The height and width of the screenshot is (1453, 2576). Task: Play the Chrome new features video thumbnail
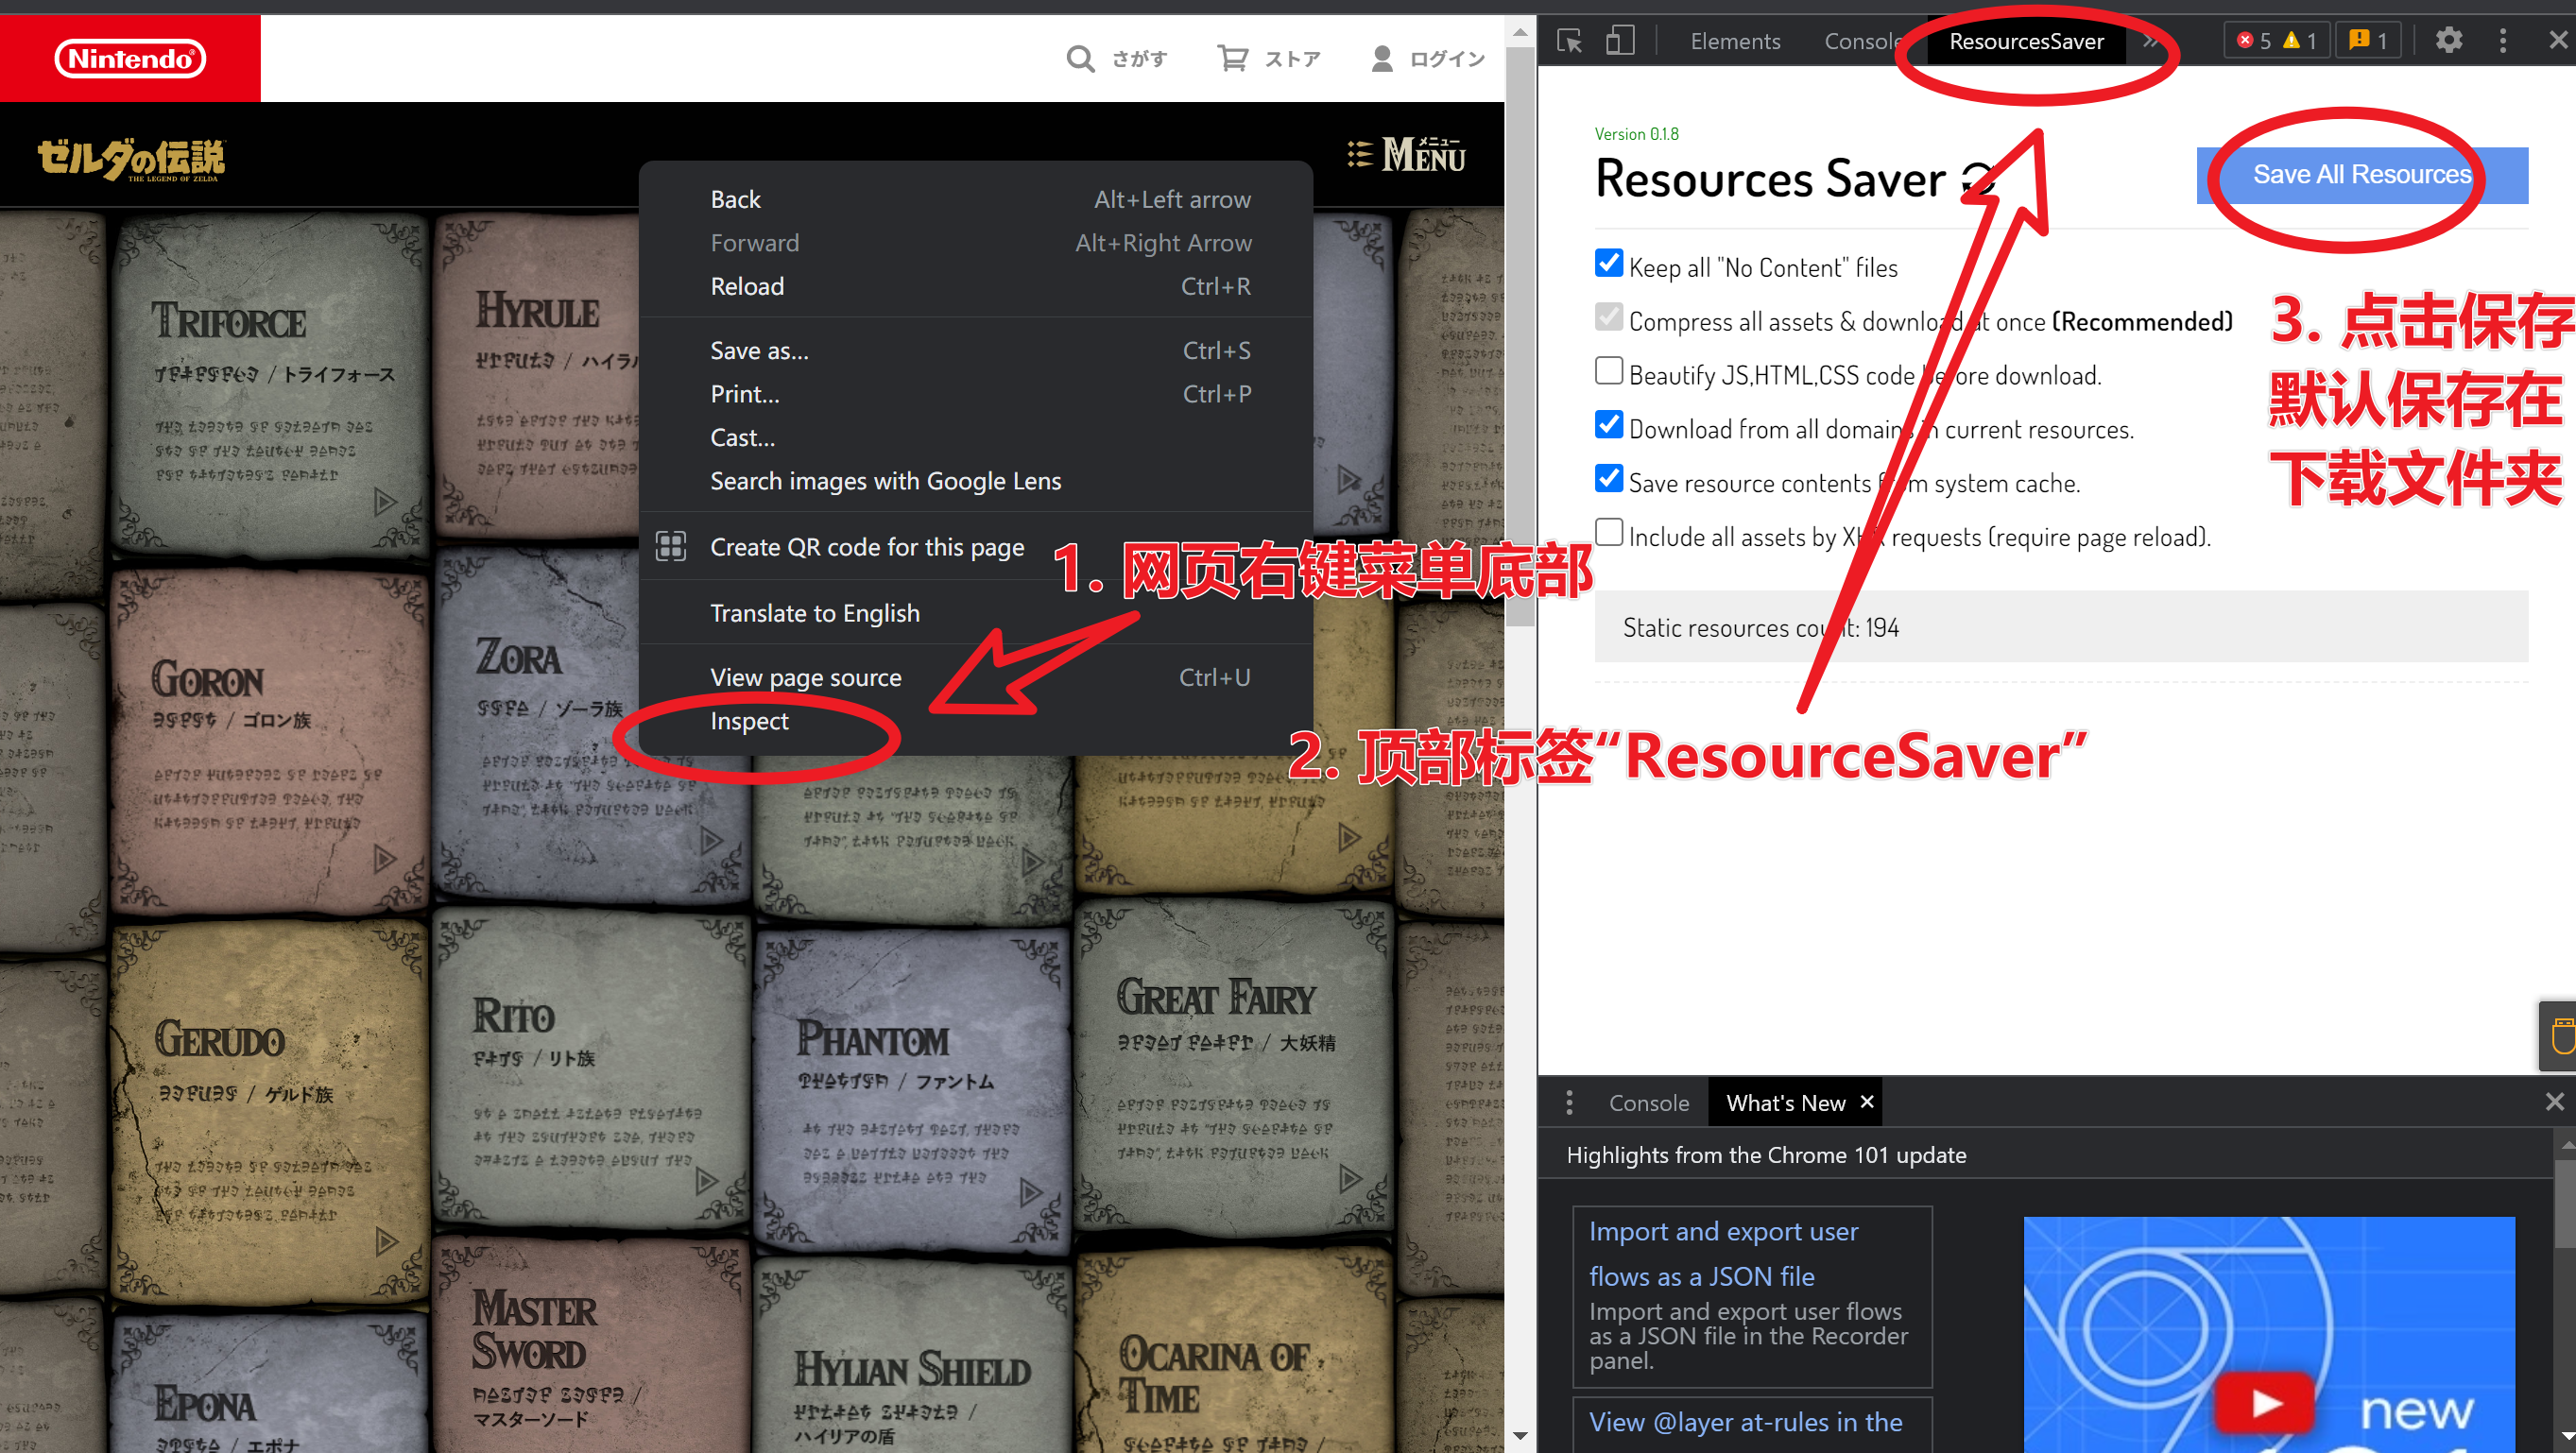(2265, 1402)
